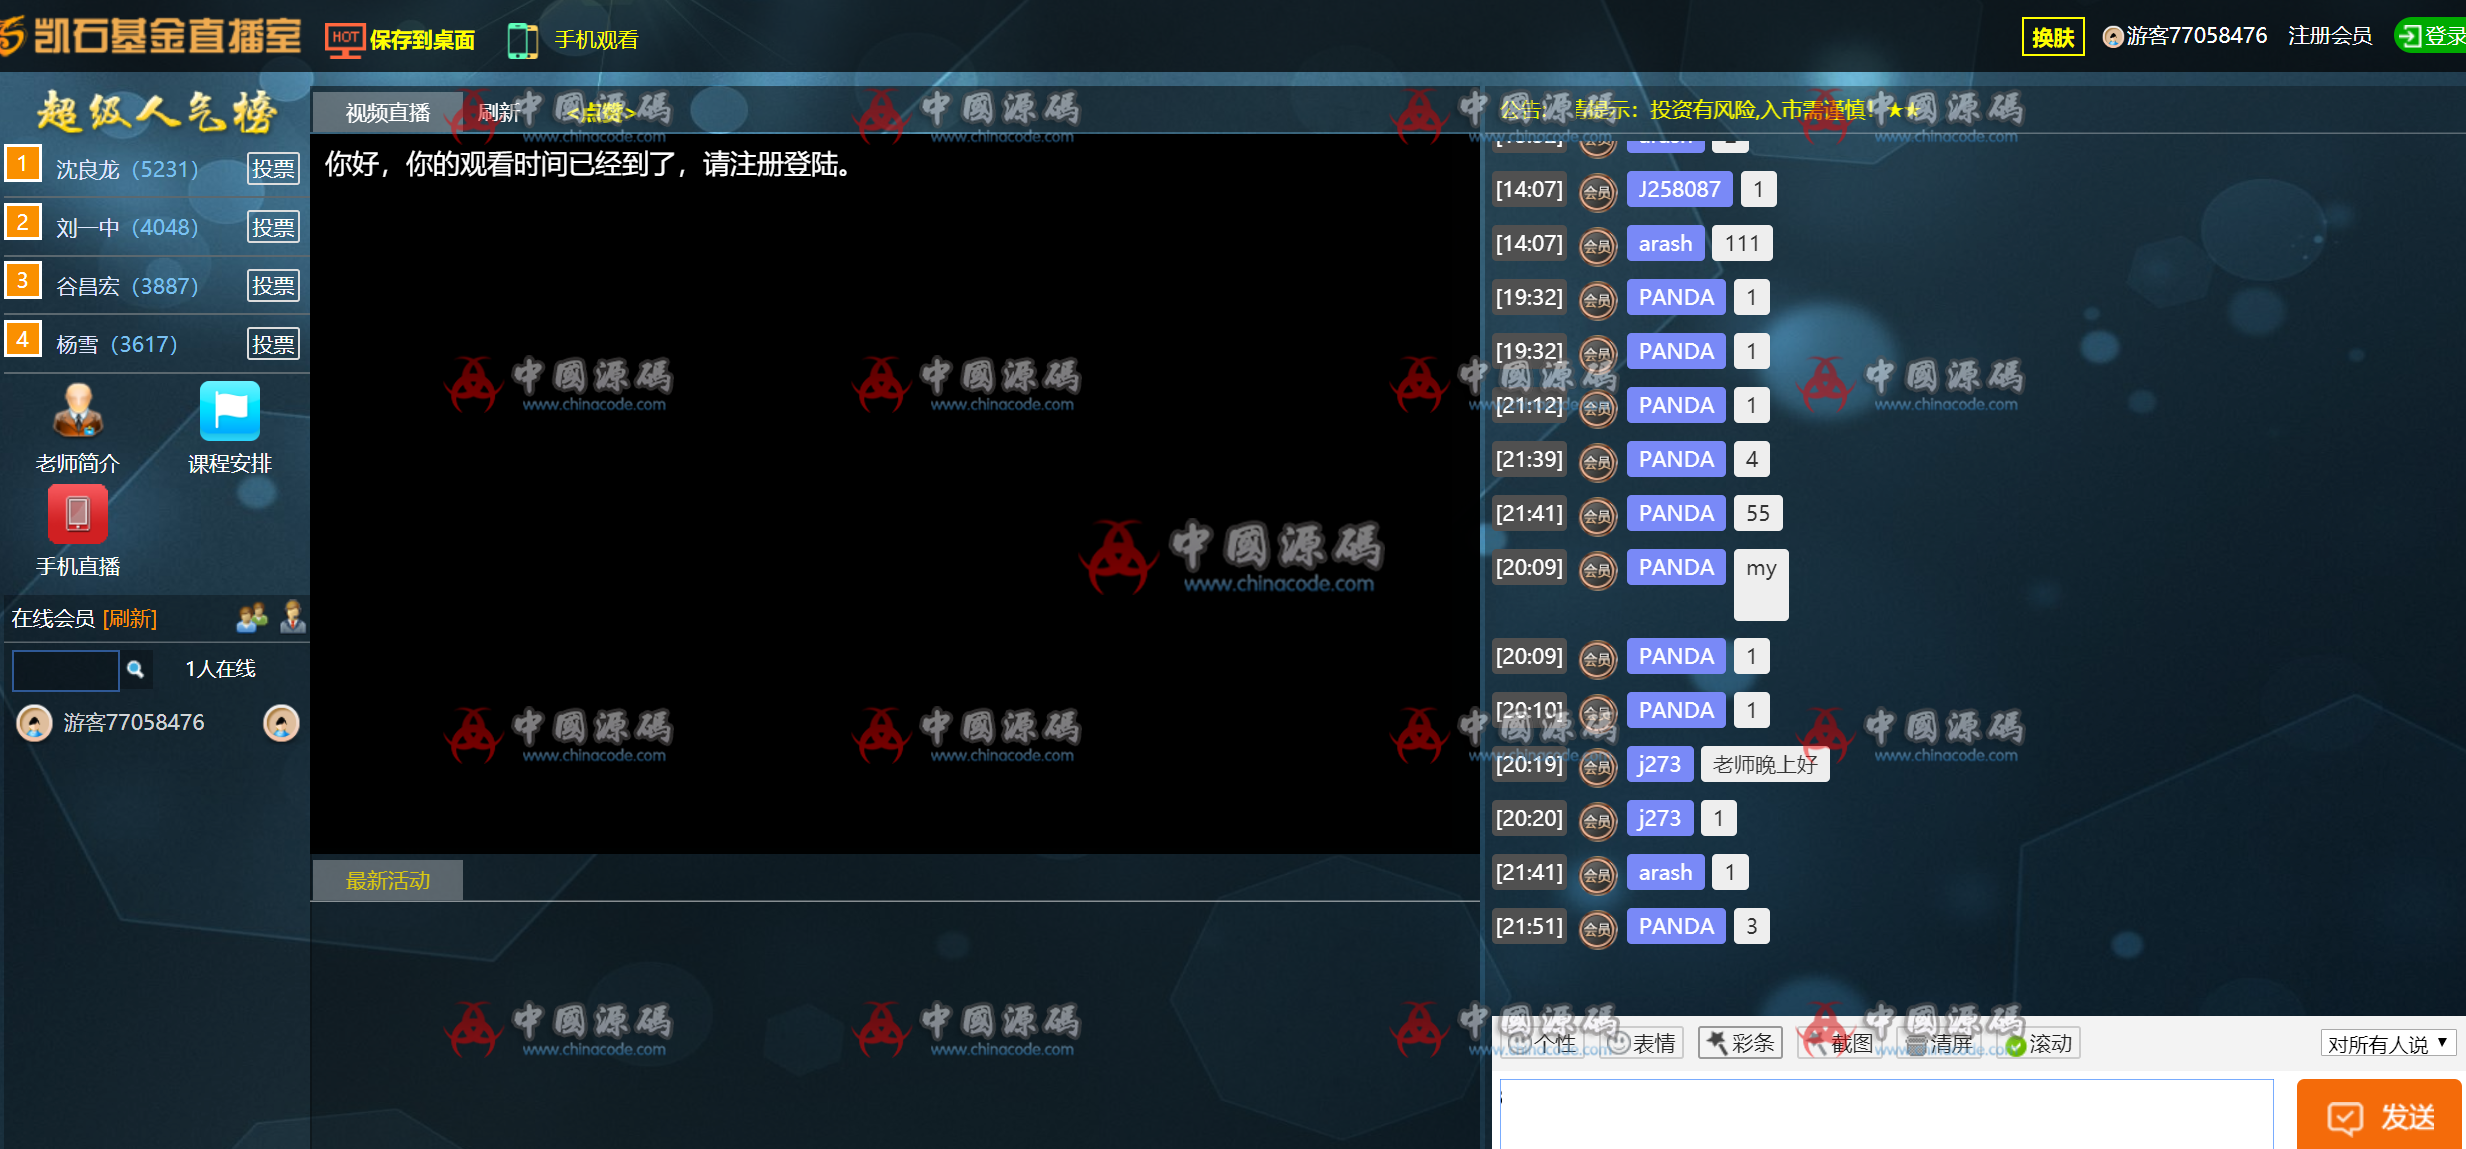Viewport: 2466px width, 1149px height.
Task: Switch to the 视频直播 tab
Action: click(x=388, y=113)
